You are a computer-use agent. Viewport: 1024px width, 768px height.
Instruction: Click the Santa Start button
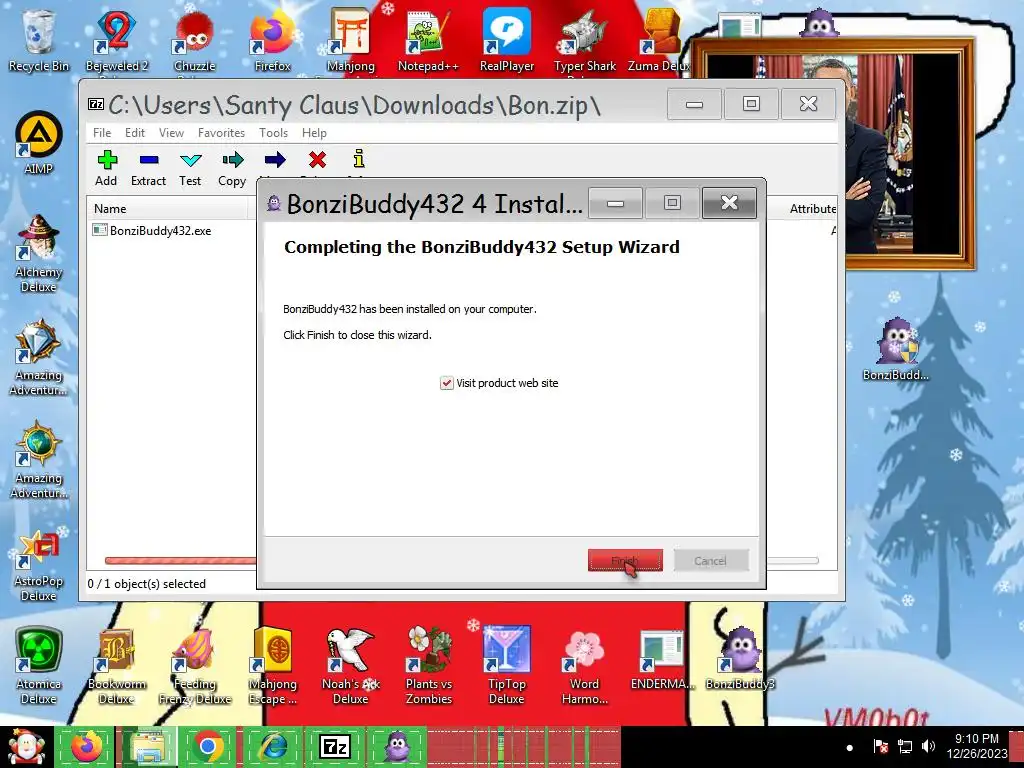coord(26,747)
